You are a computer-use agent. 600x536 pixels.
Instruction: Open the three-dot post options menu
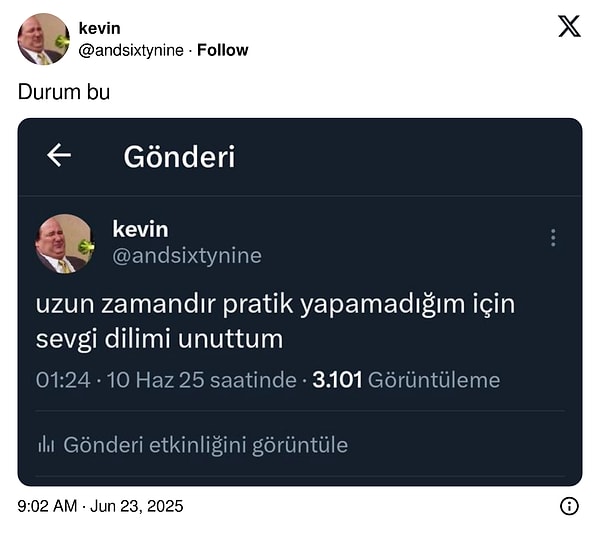coord(553,238)
